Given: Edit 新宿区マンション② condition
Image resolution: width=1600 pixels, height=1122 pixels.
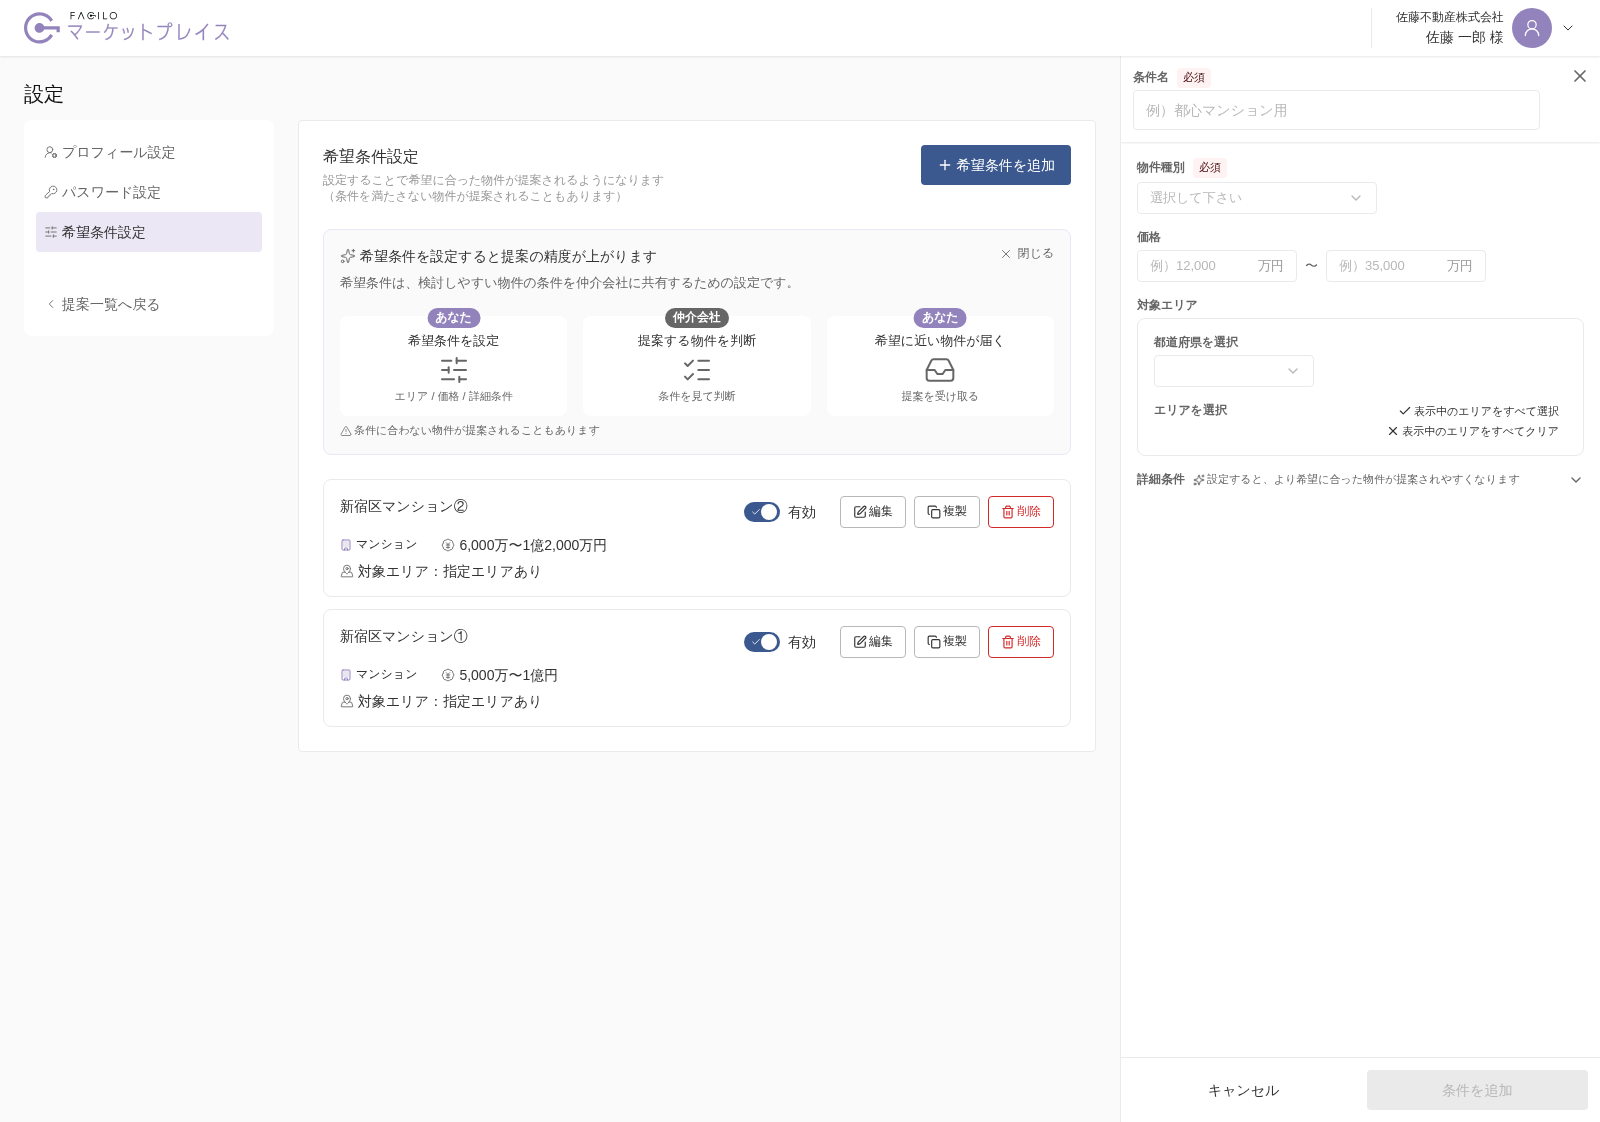Looking at the screenshot, I should tap(873, 512).
